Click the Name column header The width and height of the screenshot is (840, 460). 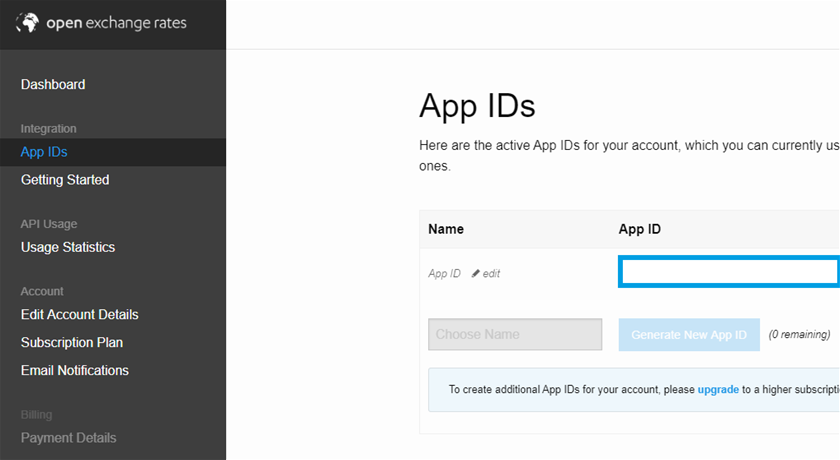point(446,229)
